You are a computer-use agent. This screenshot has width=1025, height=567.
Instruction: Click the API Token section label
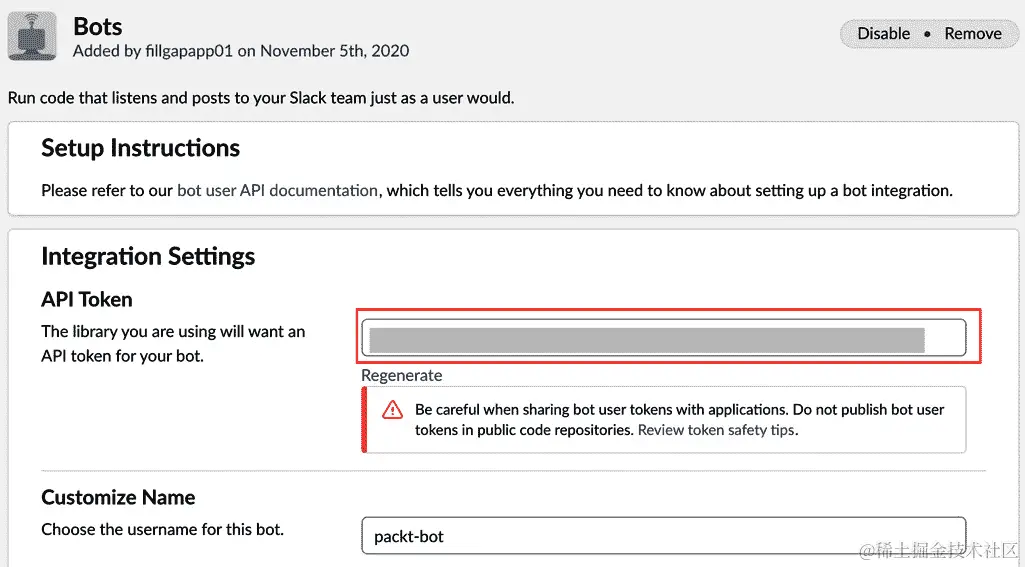point(87,299)
